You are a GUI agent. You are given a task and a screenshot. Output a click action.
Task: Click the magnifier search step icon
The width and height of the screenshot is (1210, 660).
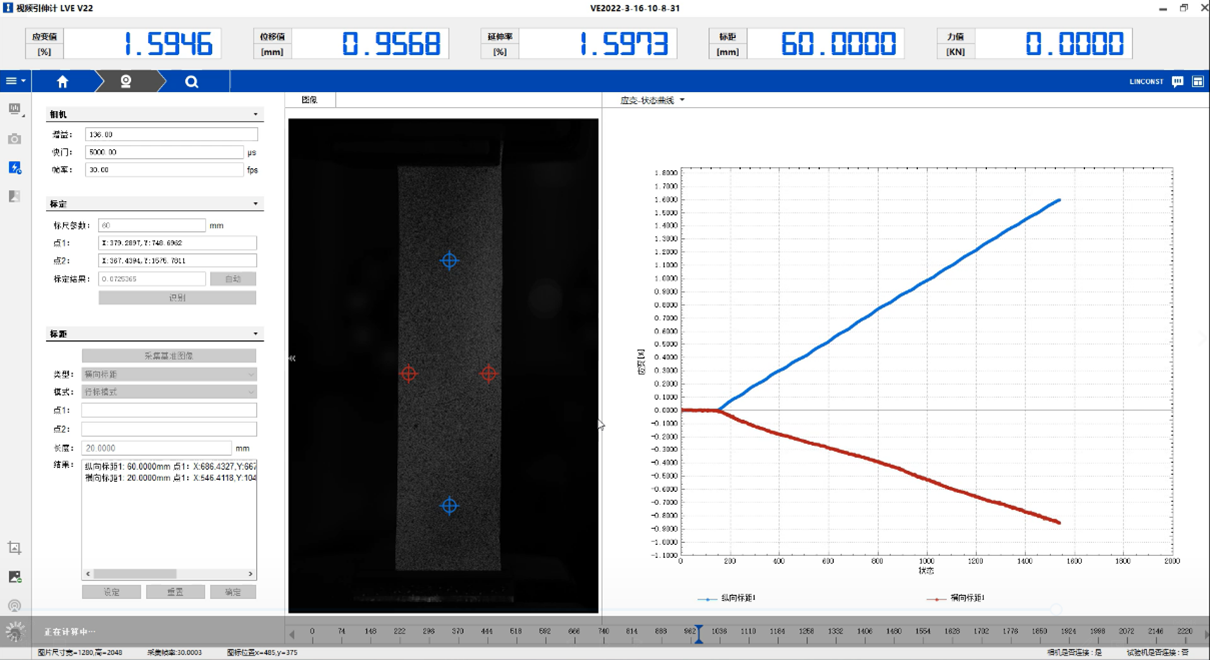pyautogui.click(x=191, y=82)
